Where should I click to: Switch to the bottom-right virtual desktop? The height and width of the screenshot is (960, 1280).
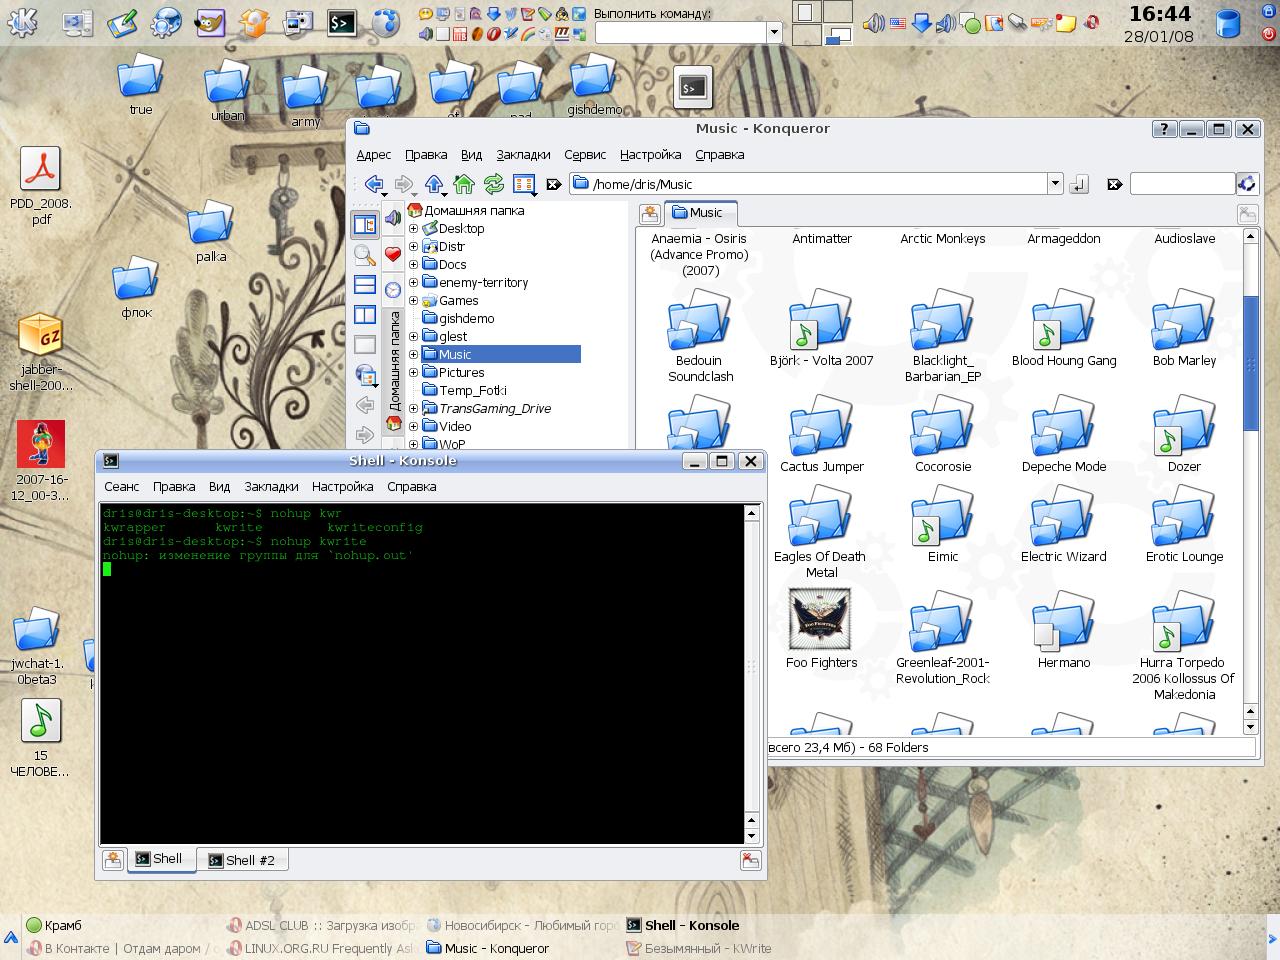838,35
